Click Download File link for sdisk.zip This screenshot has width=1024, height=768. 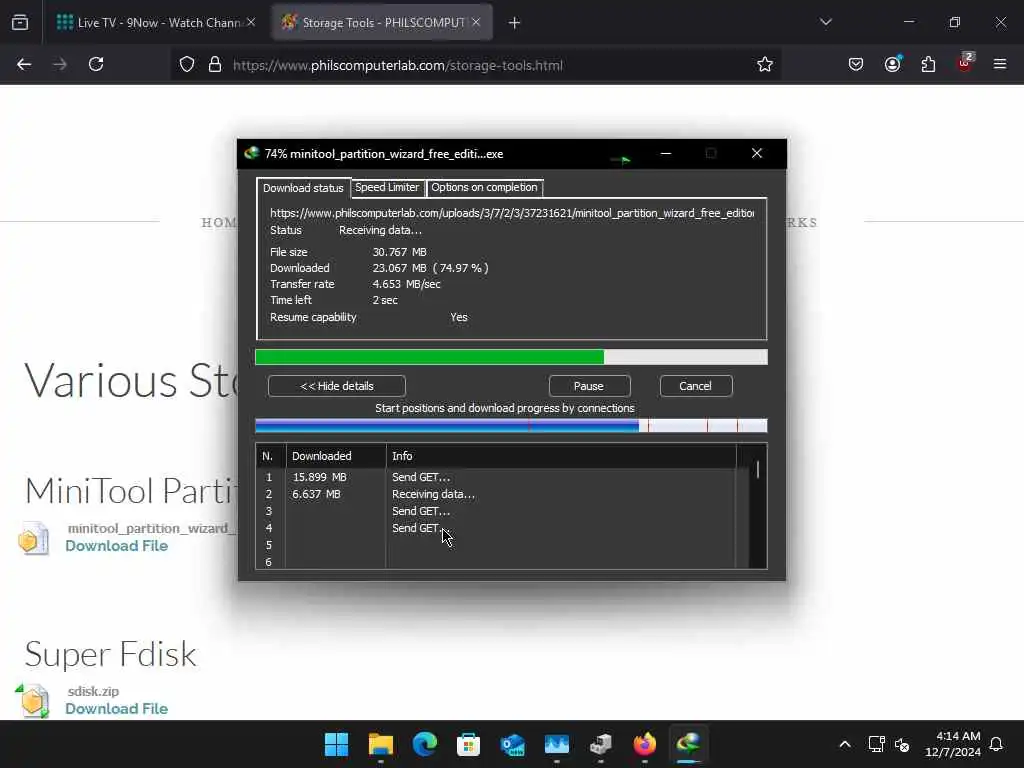pos(116,709)
